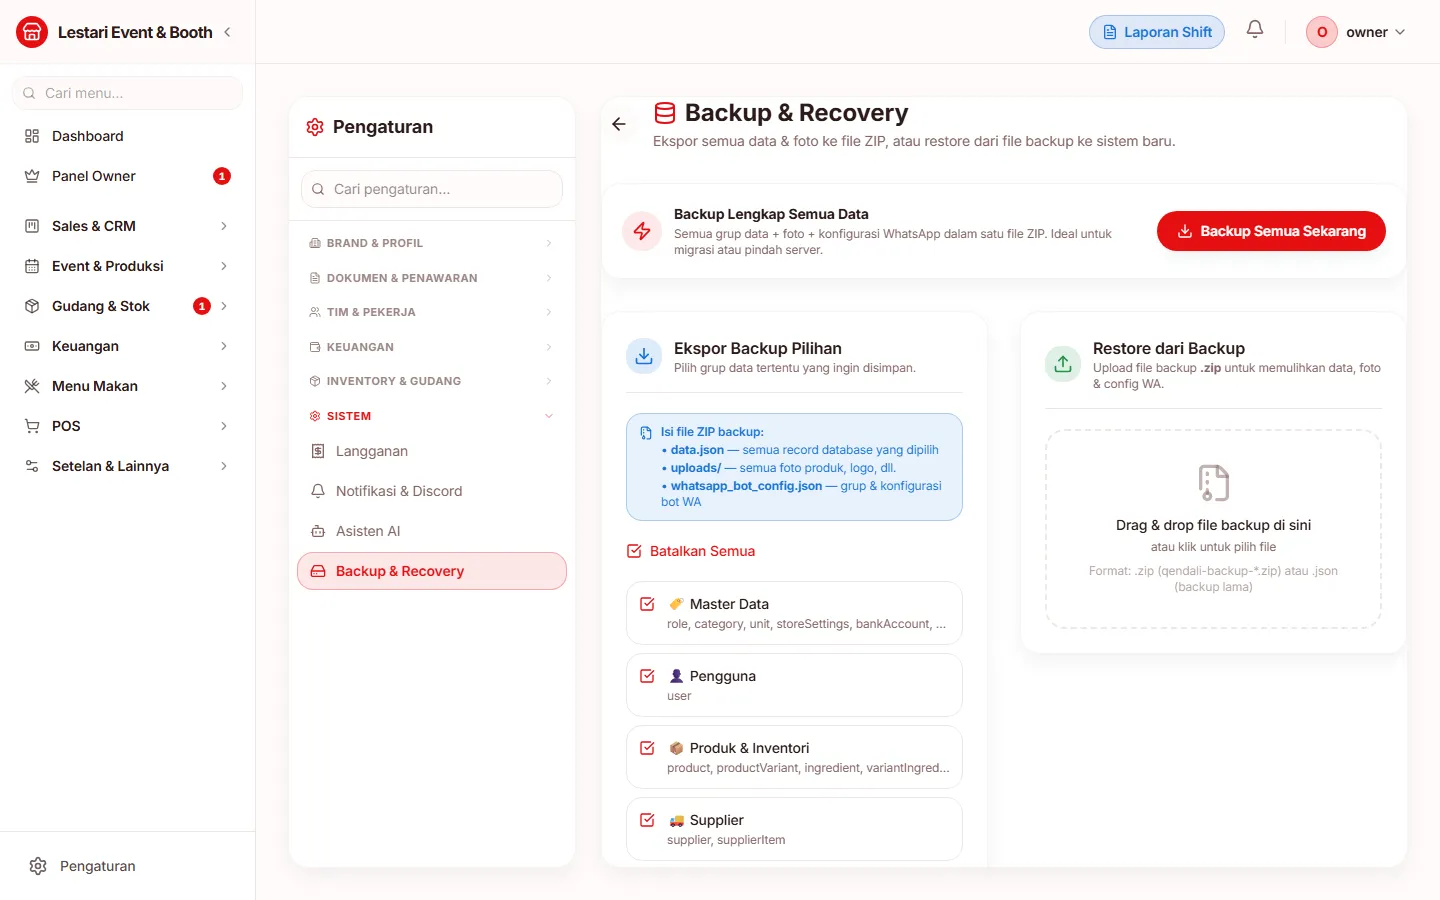Image resolution: width=1440 pixels, height=900 pixels.
Task: Open the owner account dropdown
Action: coord(1356,32)
